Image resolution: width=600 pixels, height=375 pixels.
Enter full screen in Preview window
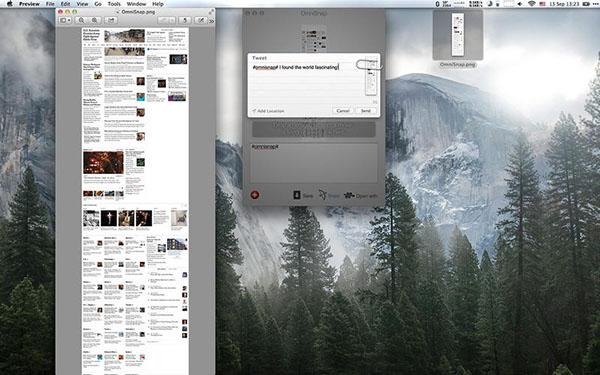pos(211,11)
